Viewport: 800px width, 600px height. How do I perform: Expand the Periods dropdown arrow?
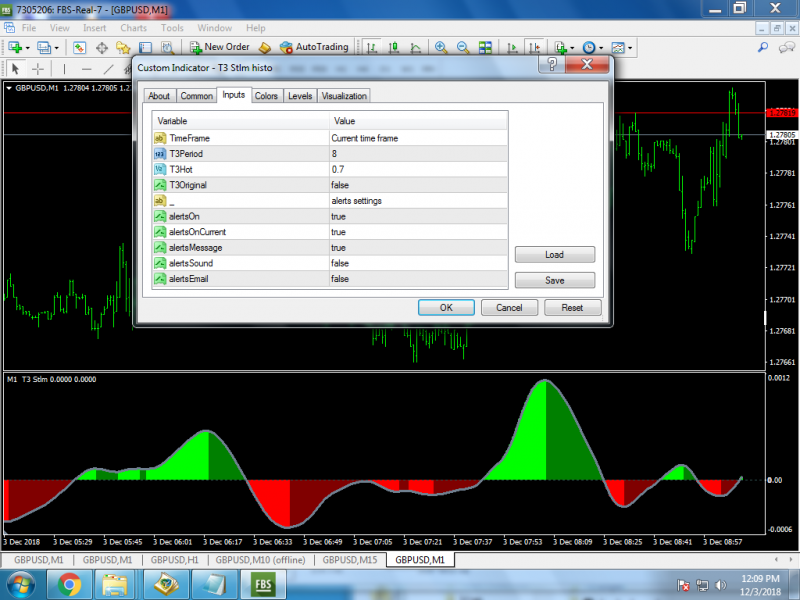601,48
